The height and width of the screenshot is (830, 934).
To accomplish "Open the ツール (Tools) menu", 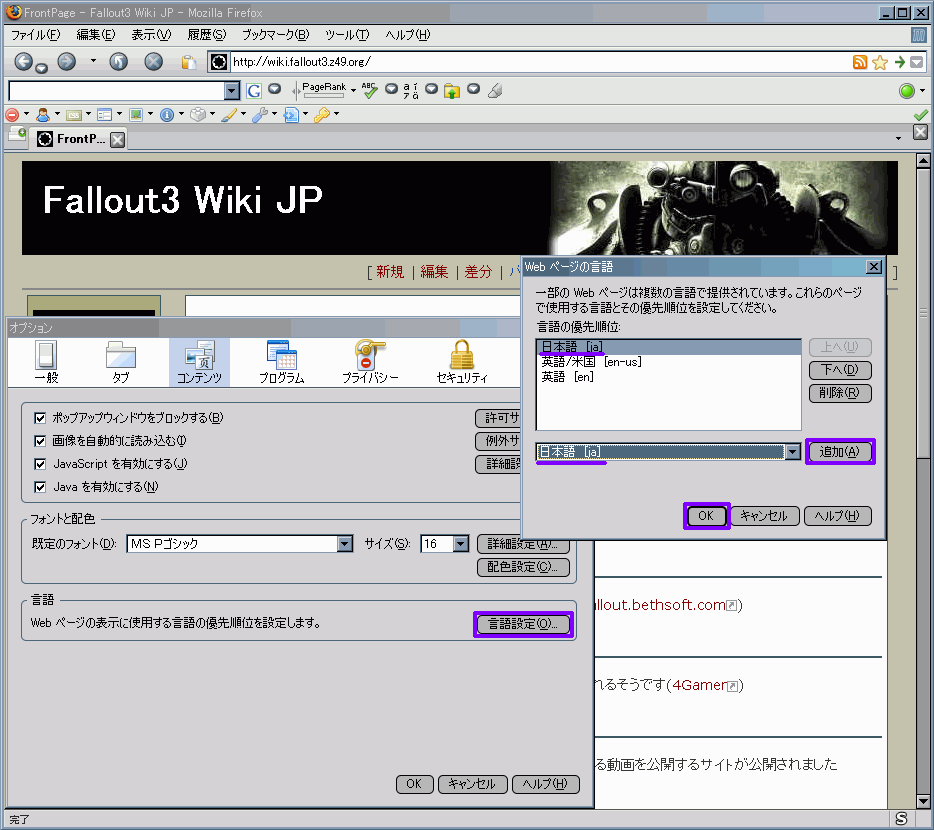I will 347,34.
